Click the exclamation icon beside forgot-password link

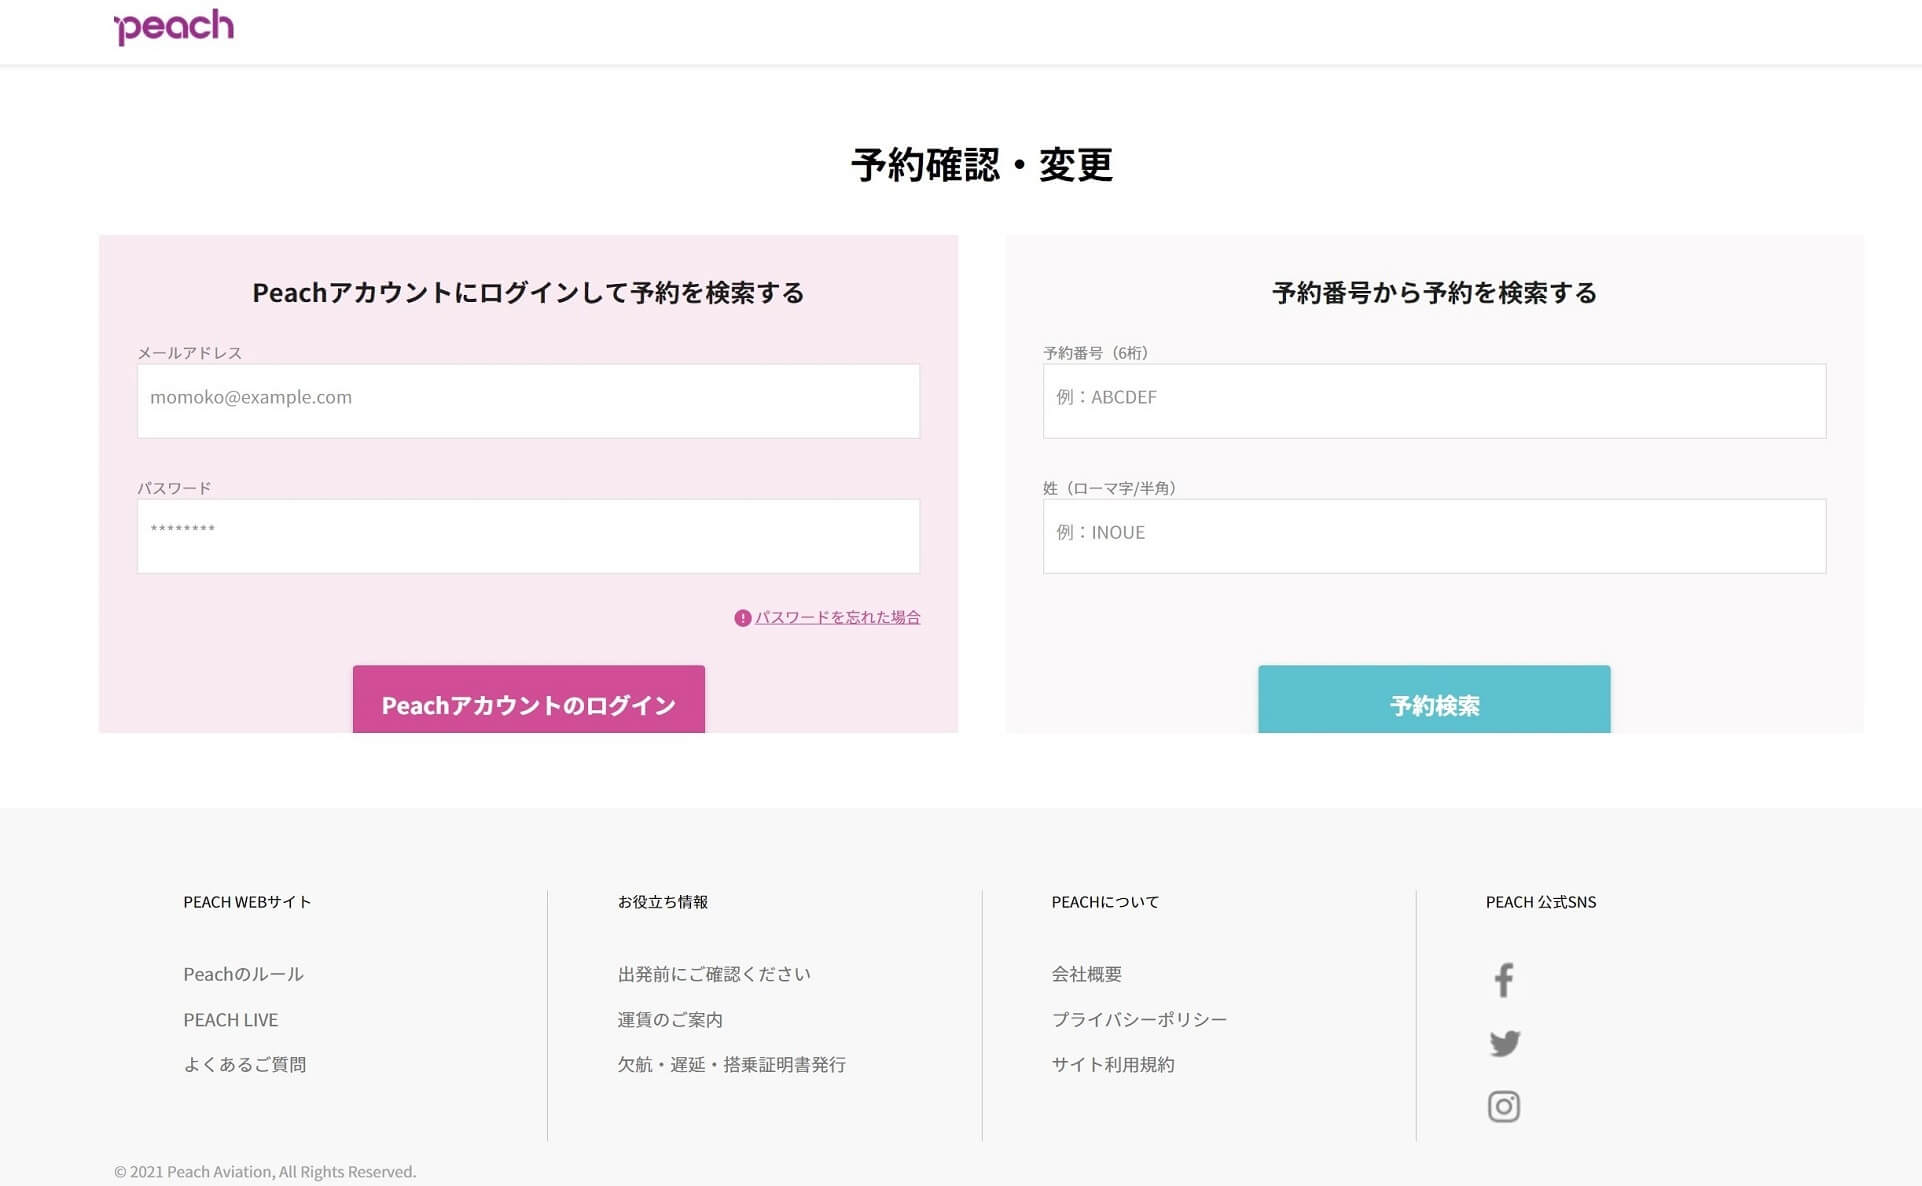click(x=742, y=618)
